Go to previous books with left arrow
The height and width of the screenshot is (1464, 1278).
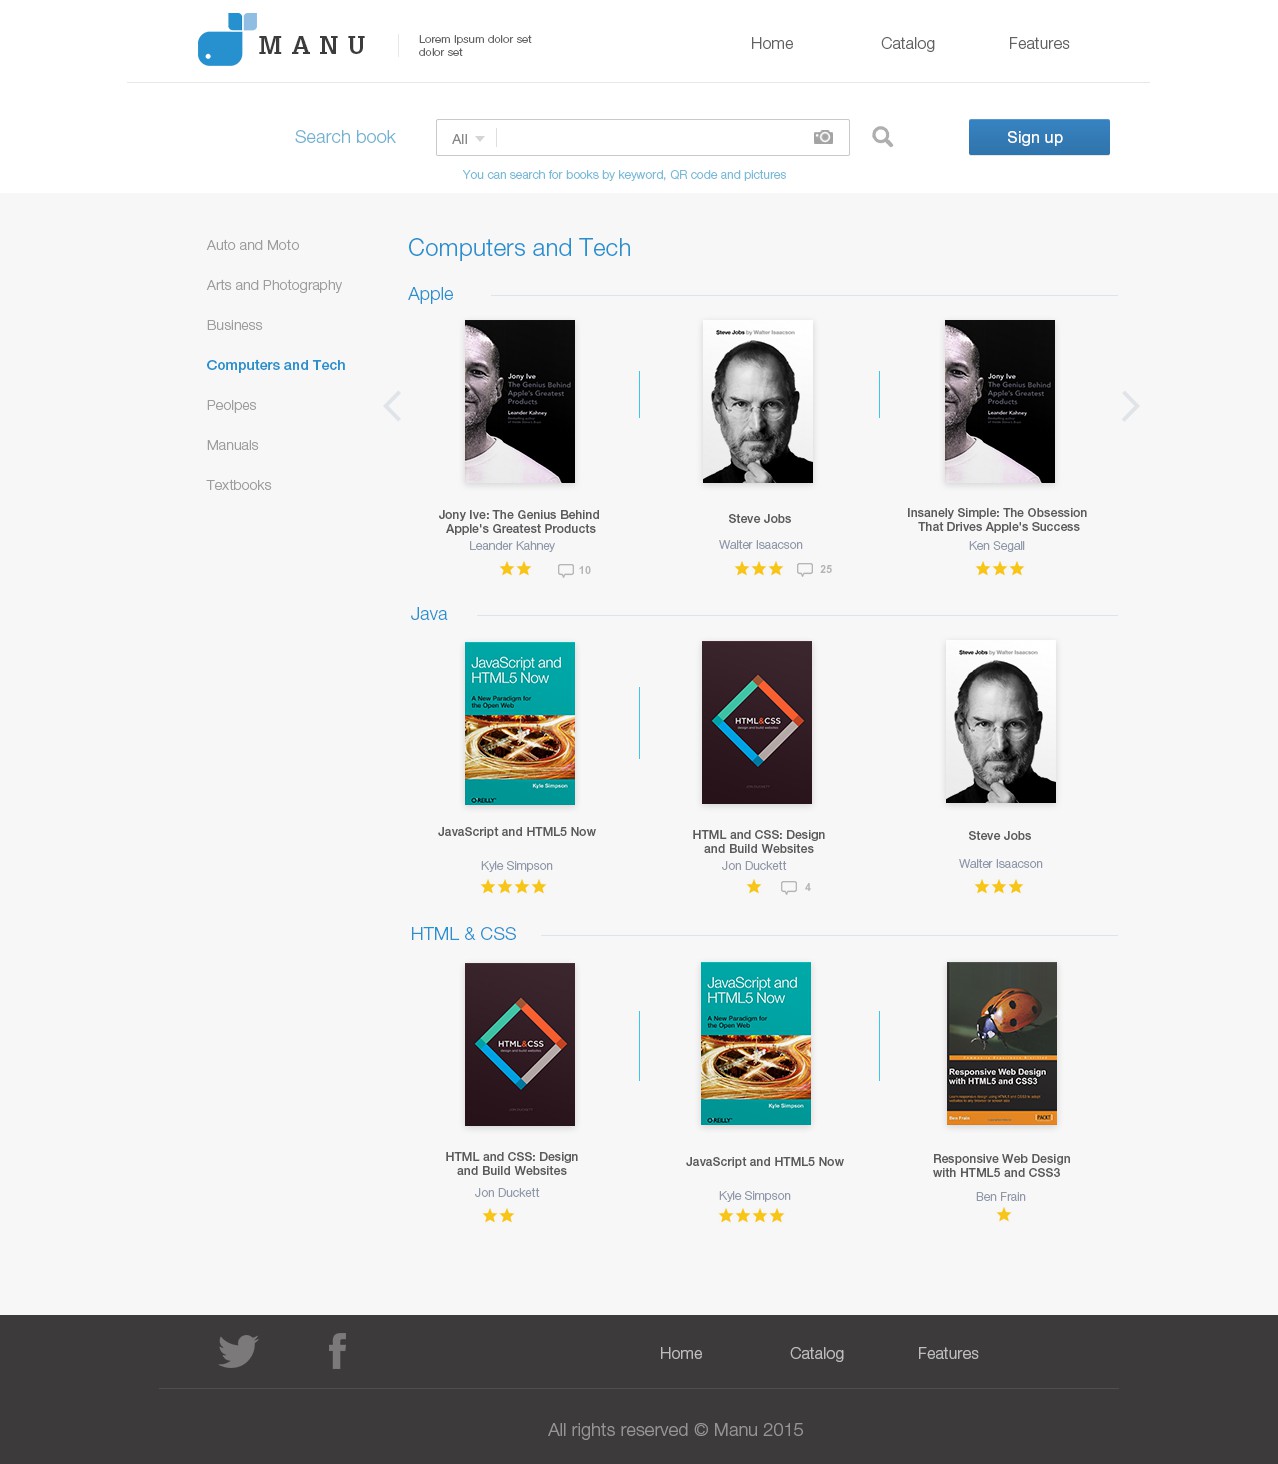pos(392,406)
